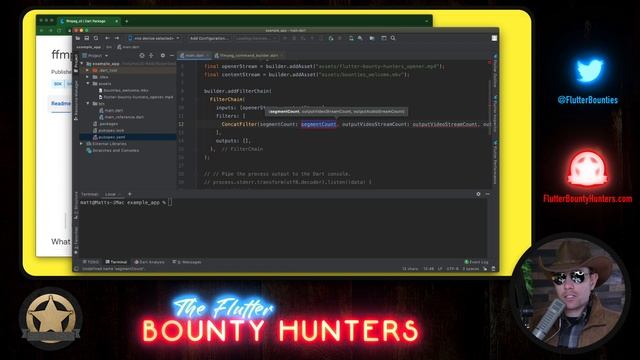Image resolution: width=640 pixels, height=360 pixels.
Task: Open the 'no device selected' dropdown
Action: pos(154,38)
